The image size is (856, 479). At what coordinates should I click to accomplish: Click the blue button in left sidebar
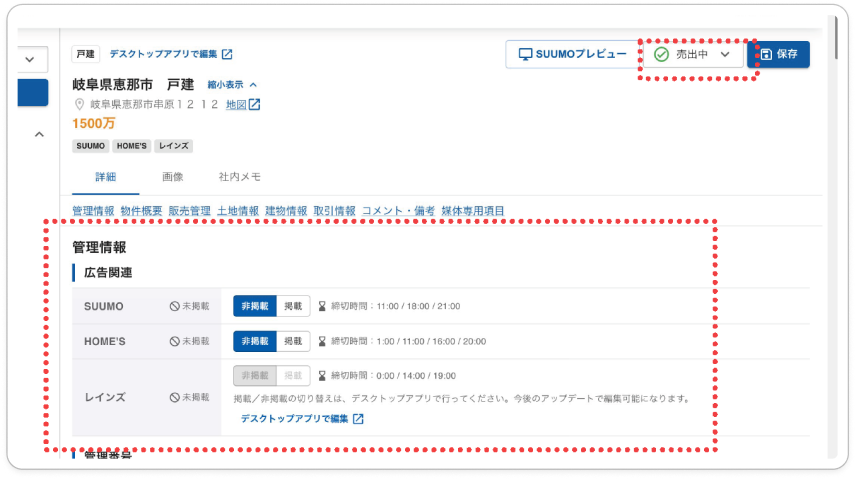click(x=33, y=92)
